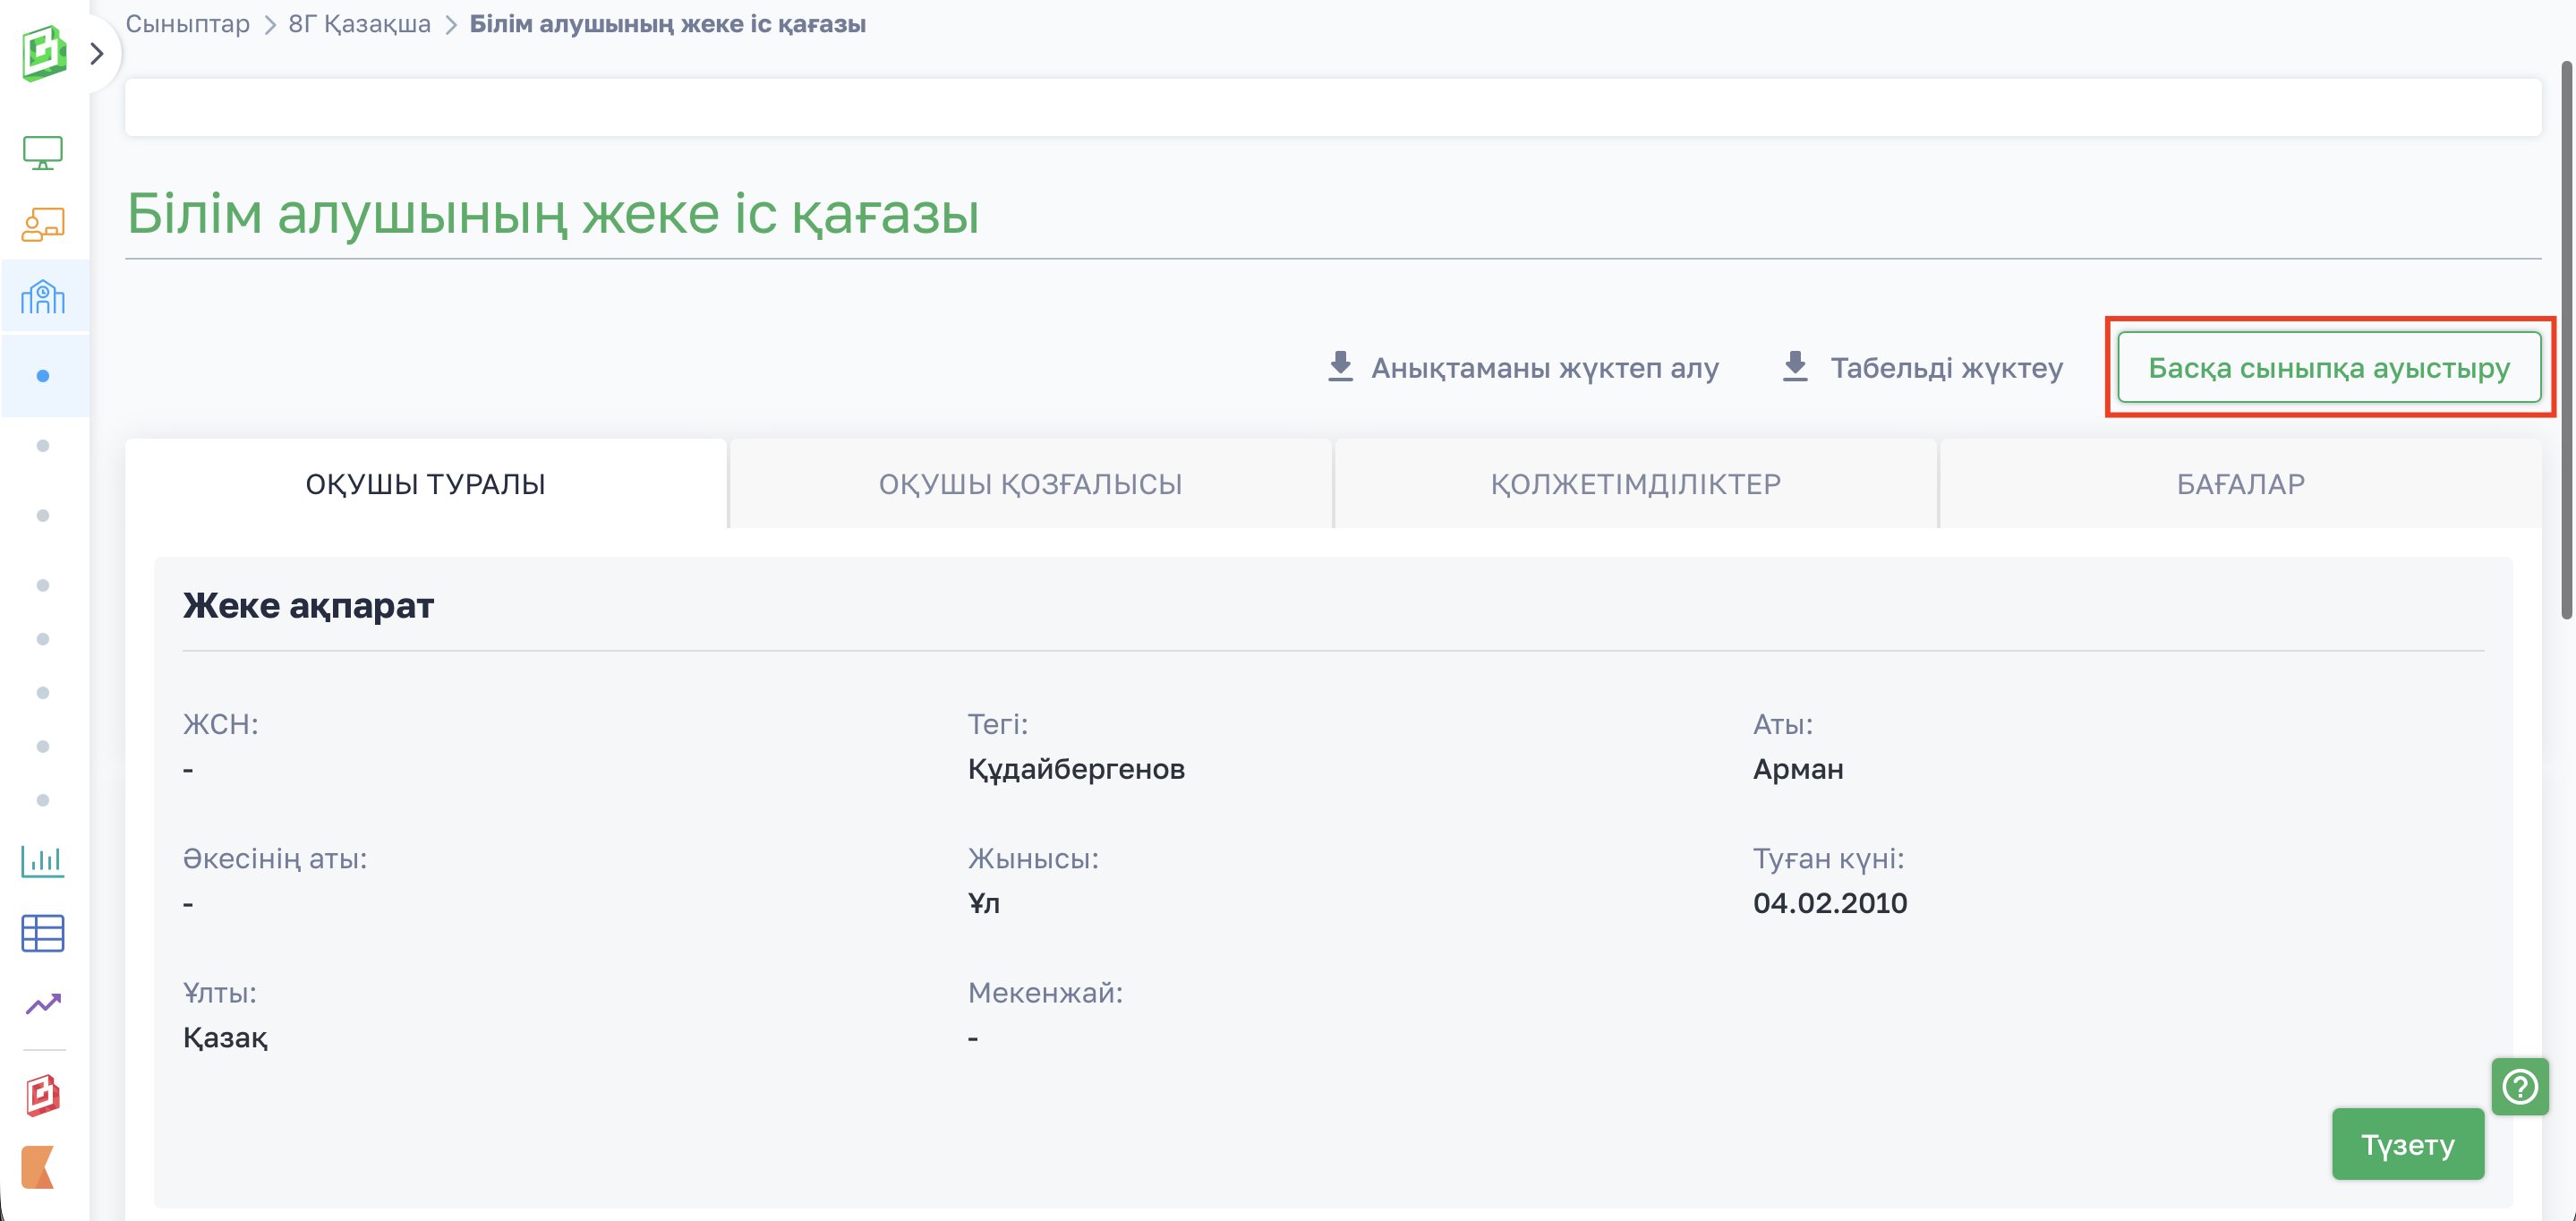The image size is (2576, 1221).
Task: Open the purple trend line sidebar icon
Action: (43, 1004)
